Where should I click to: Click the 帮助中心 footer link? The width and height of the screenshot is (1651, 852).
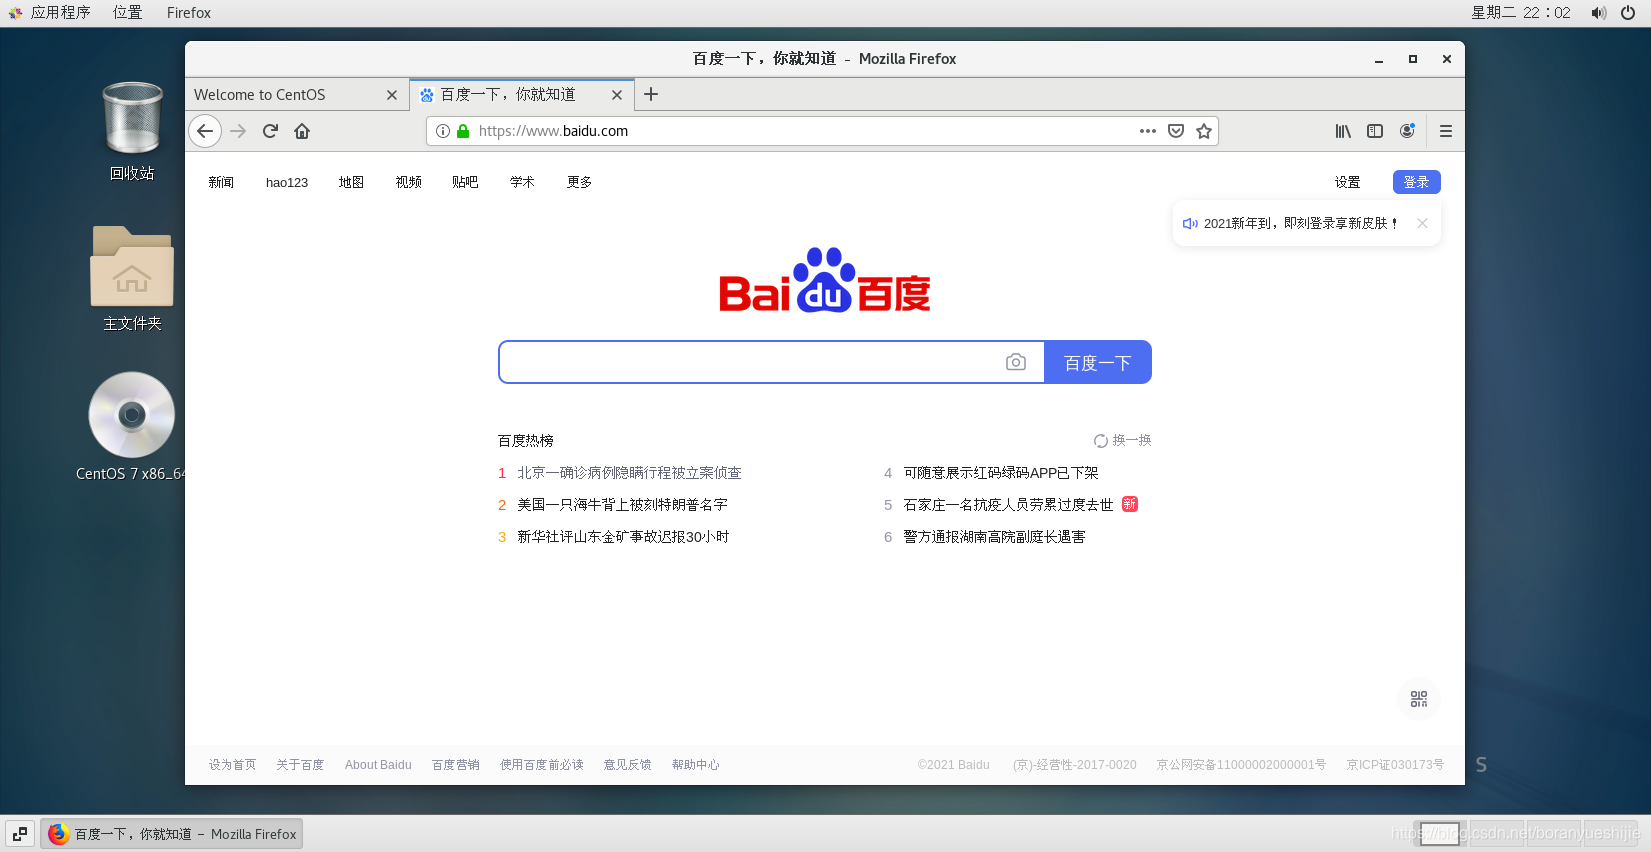tap(695, 765)
